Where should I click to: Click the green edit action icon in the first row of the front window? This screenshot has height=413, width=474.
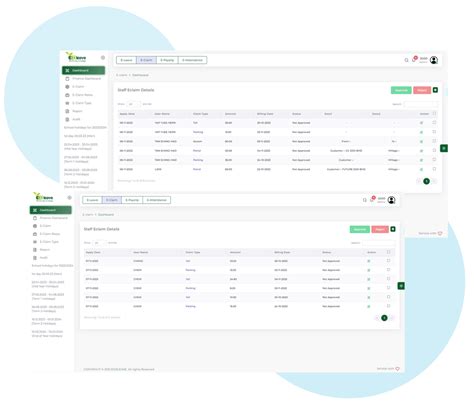369,261
